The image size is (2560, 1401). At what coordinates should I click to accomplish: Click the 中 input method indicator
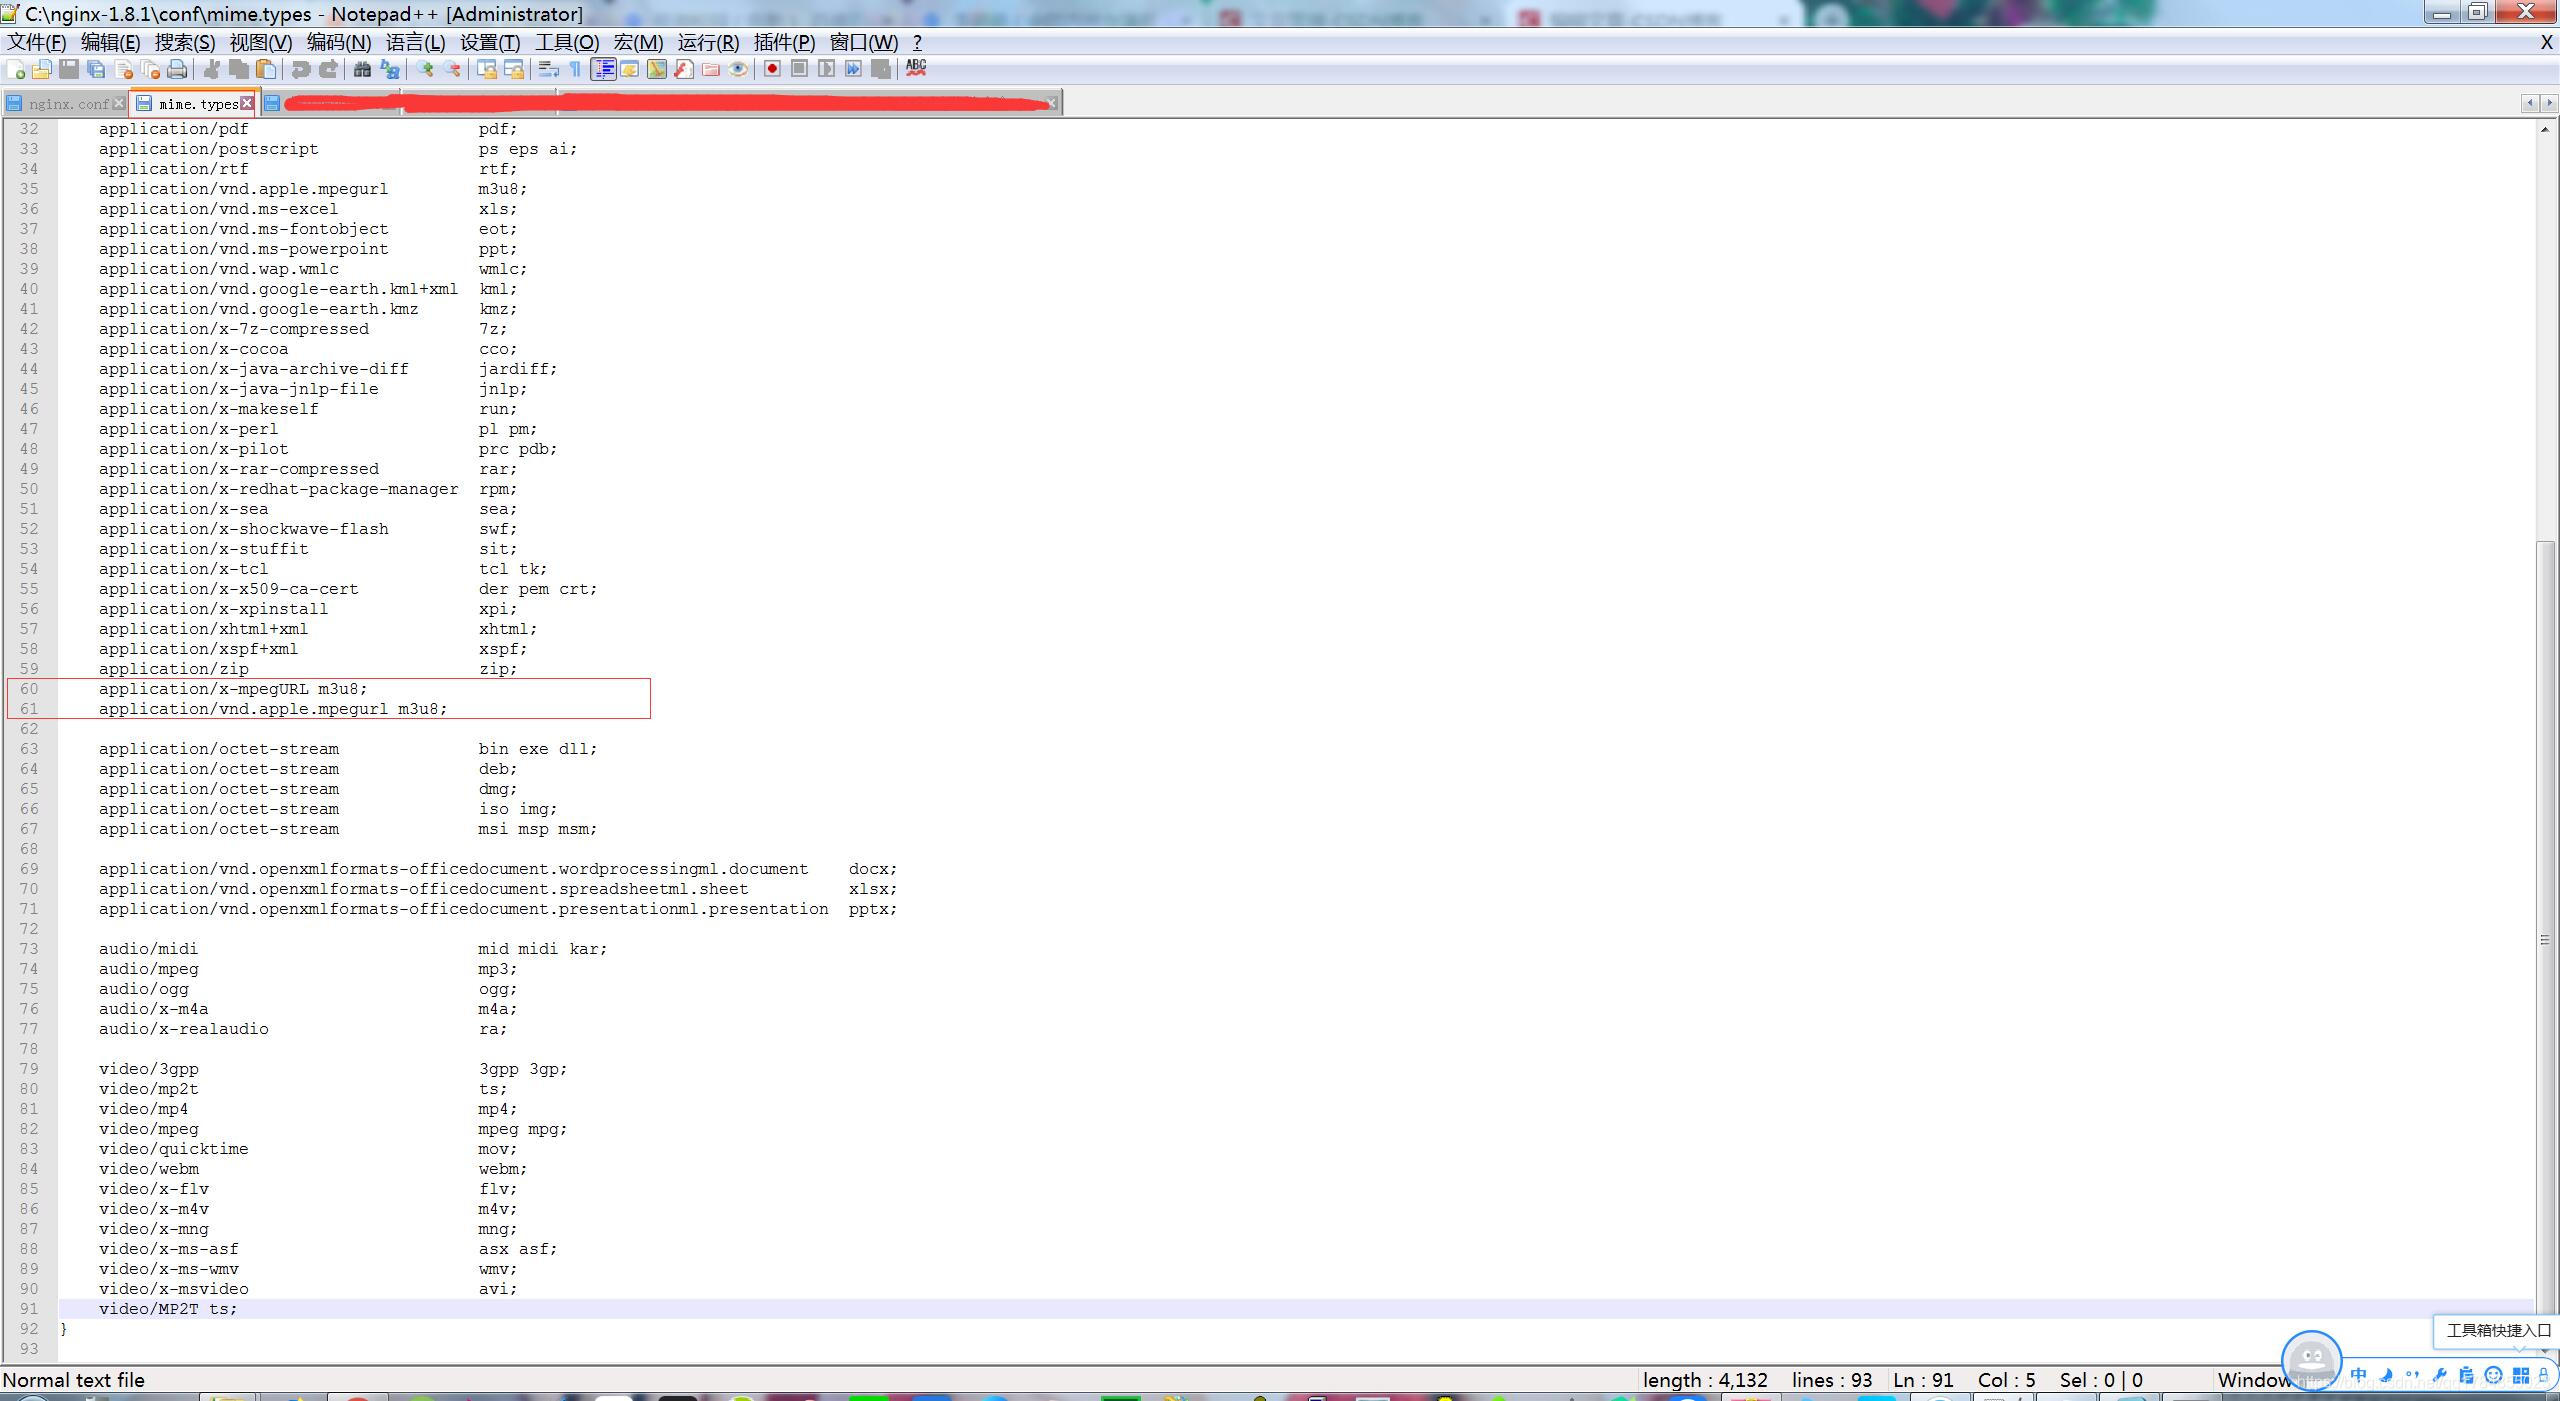coord(2358,1376)
